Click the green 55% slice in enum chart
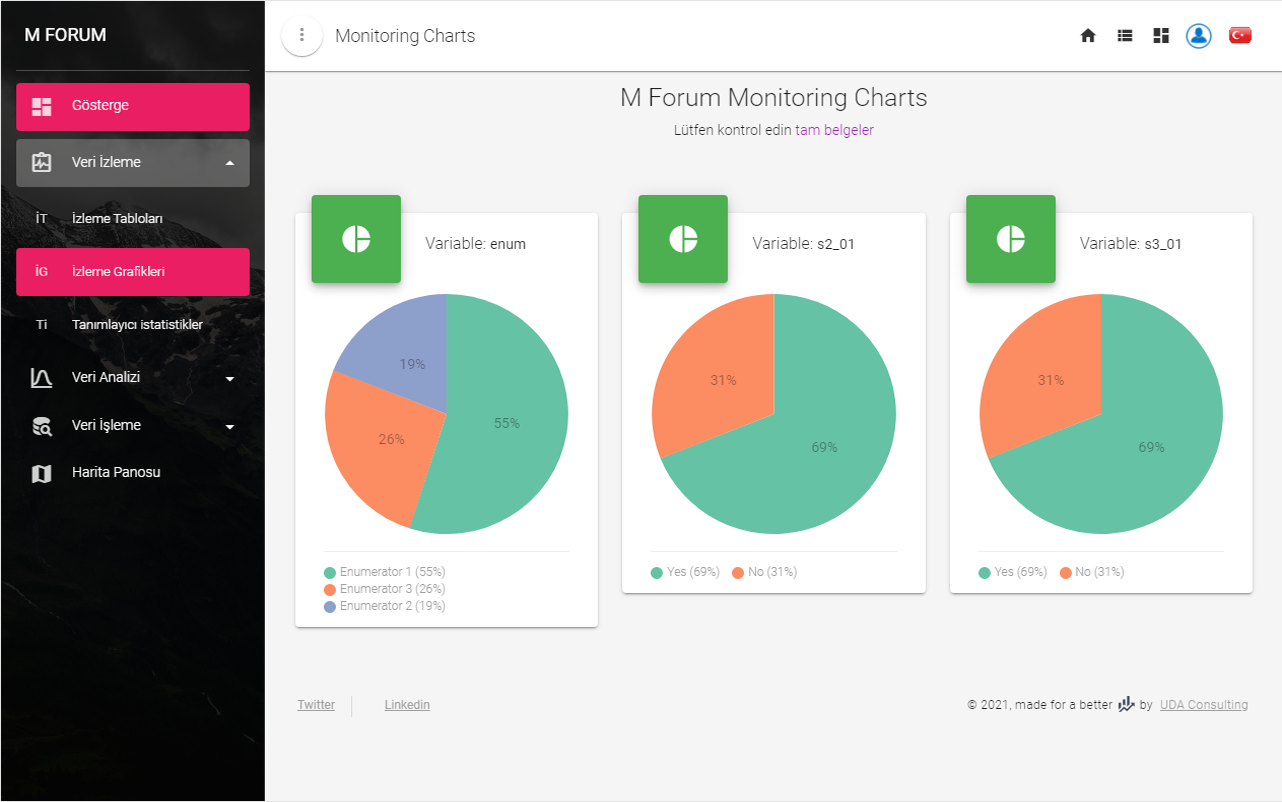The height and width of the screenshot is (802, 1282). 507,423
